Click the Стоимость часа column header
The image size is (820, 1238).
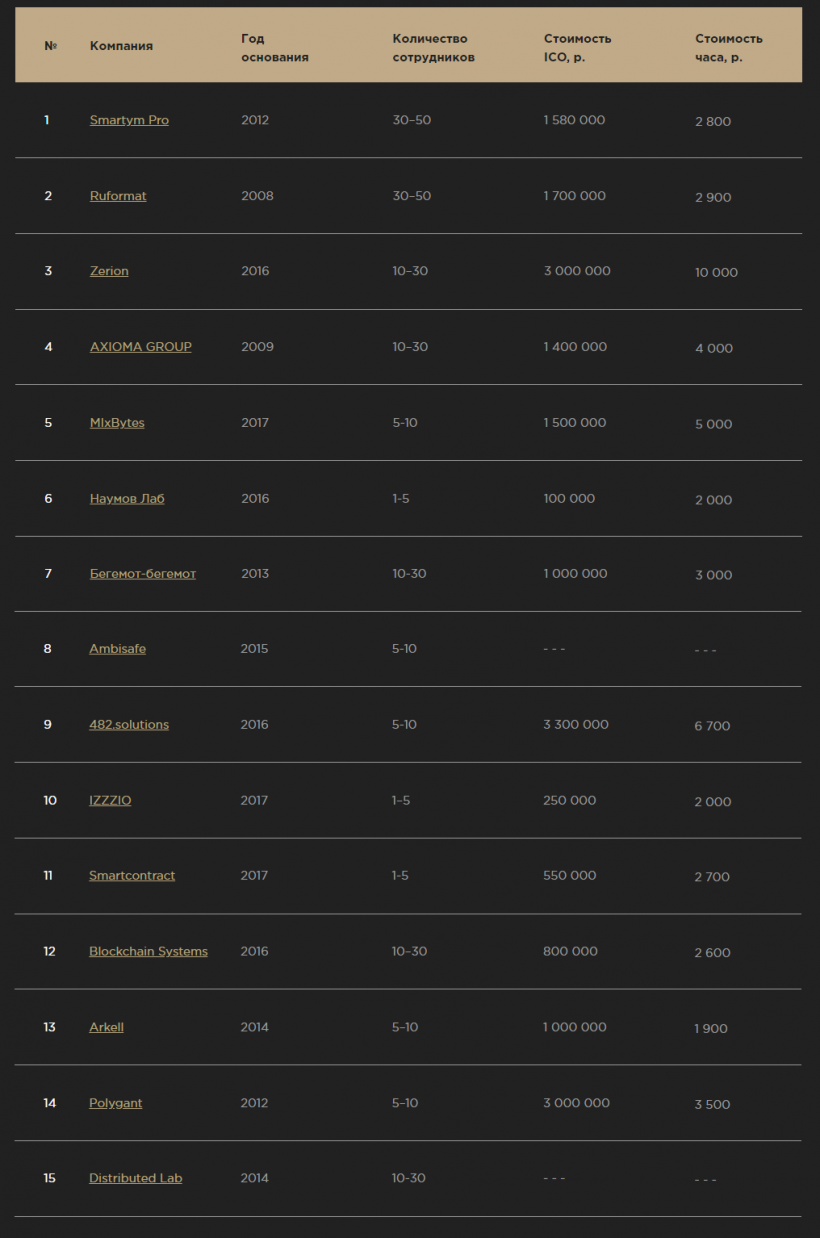(x=728, y=48)
